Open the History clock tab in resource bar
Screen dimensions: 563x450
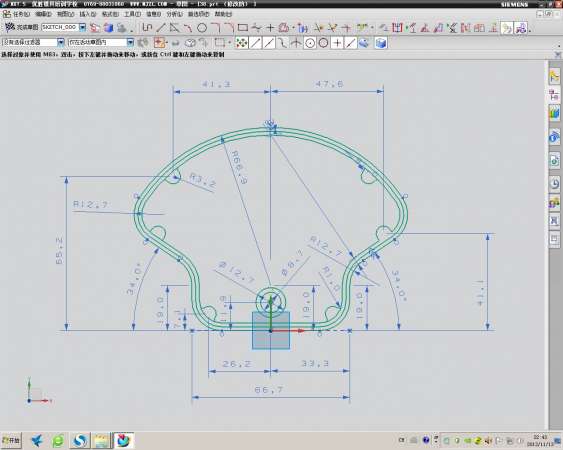click(x=554, y=183)
